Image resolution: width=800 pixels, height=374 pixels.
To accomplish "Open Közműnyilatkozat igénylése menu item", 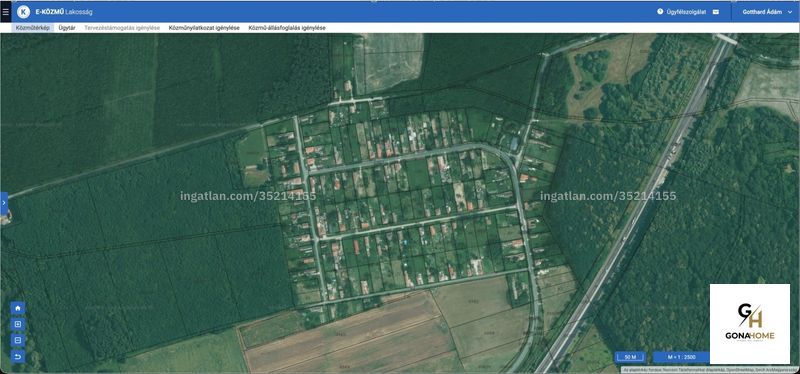I will point(204,28).
